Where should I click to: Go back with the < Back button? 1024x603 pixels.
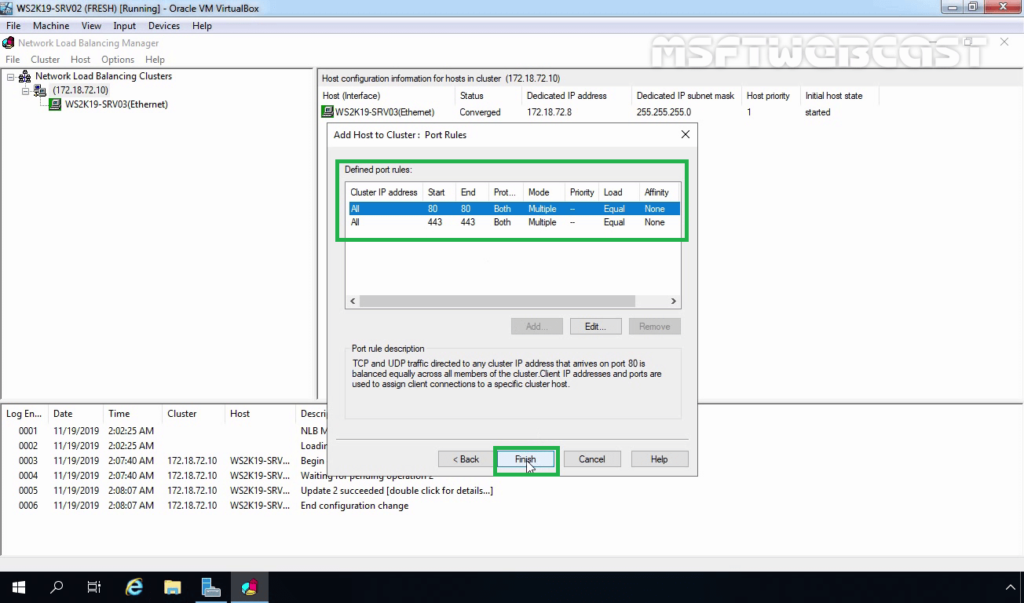pos(466,459)
